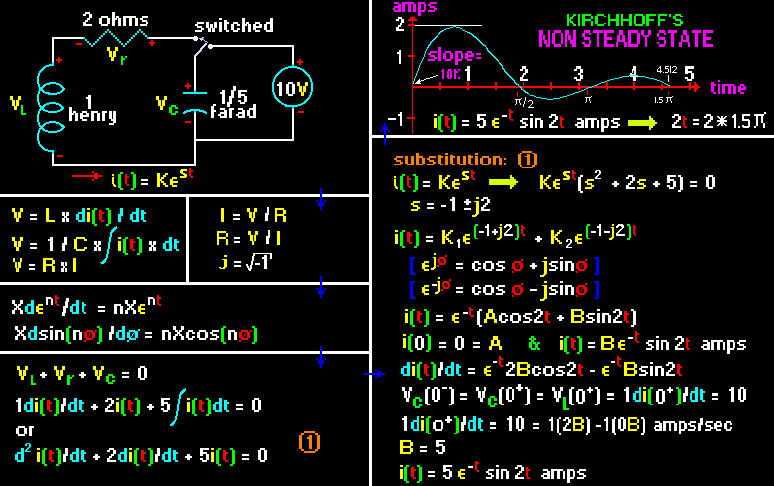
Task: Click the 's = -1 ±j2' roots line
Action: pos(451,204)
